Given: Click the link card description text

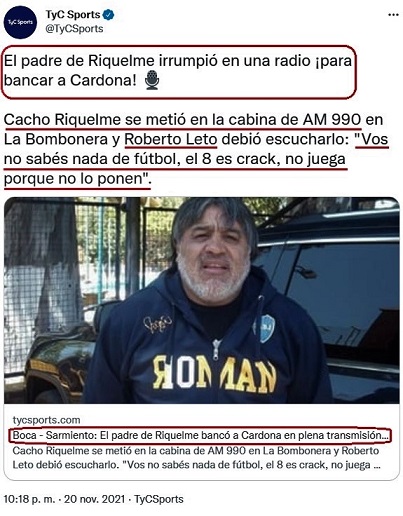Looking at the screenshot, I should [197, 458].
